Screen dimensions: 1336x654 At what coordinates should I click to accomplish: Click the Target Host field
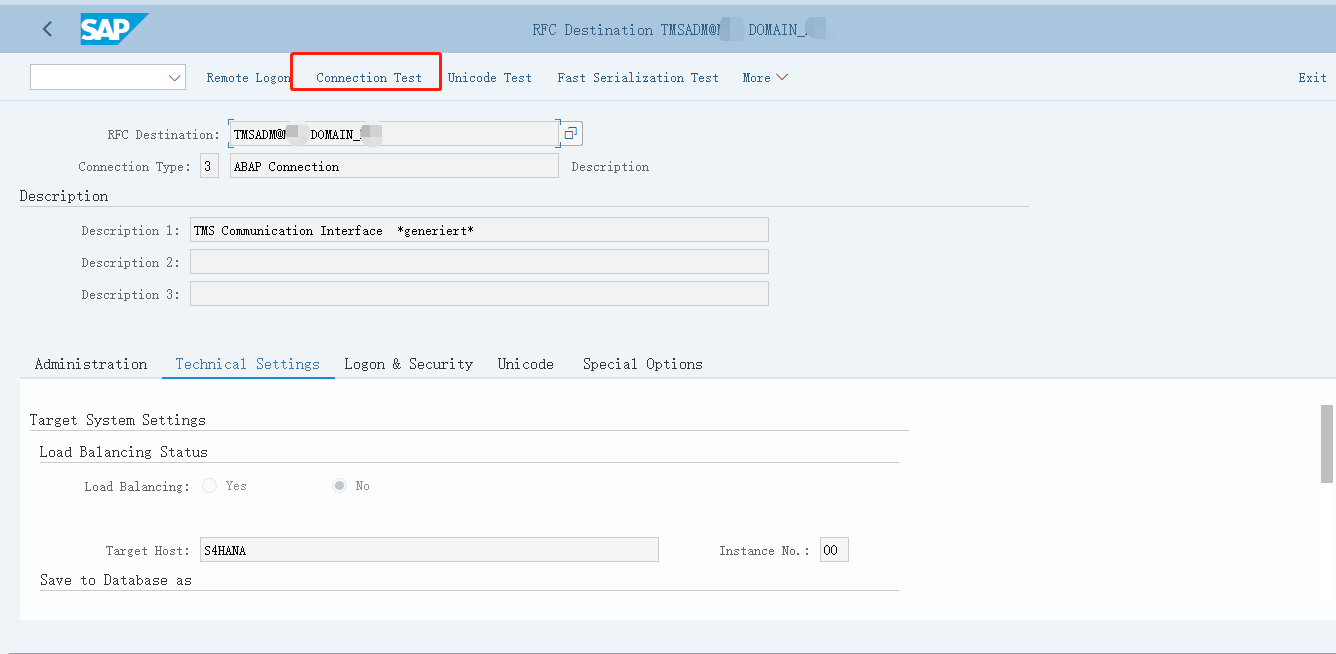(428, 550)
